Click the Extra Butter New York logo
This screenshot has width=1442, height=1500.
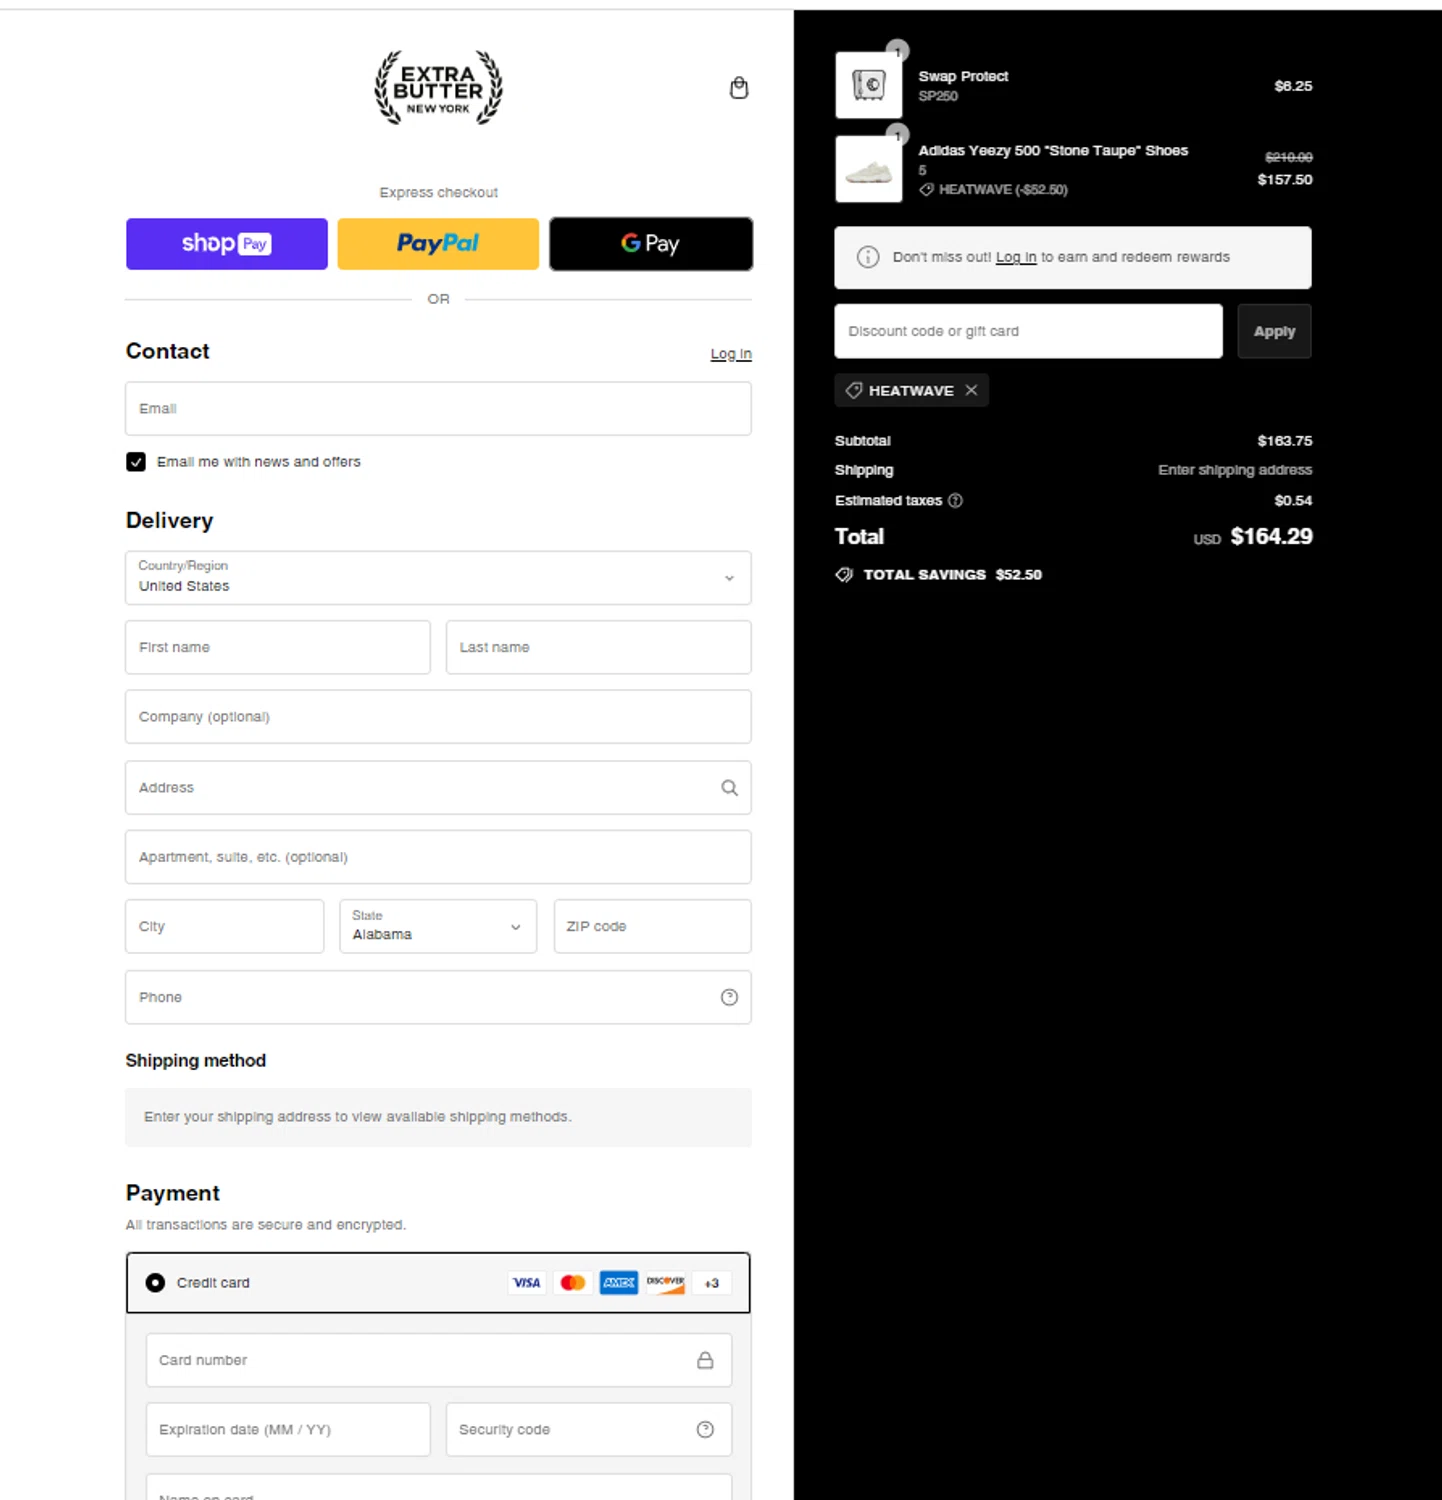click(438, 88)
